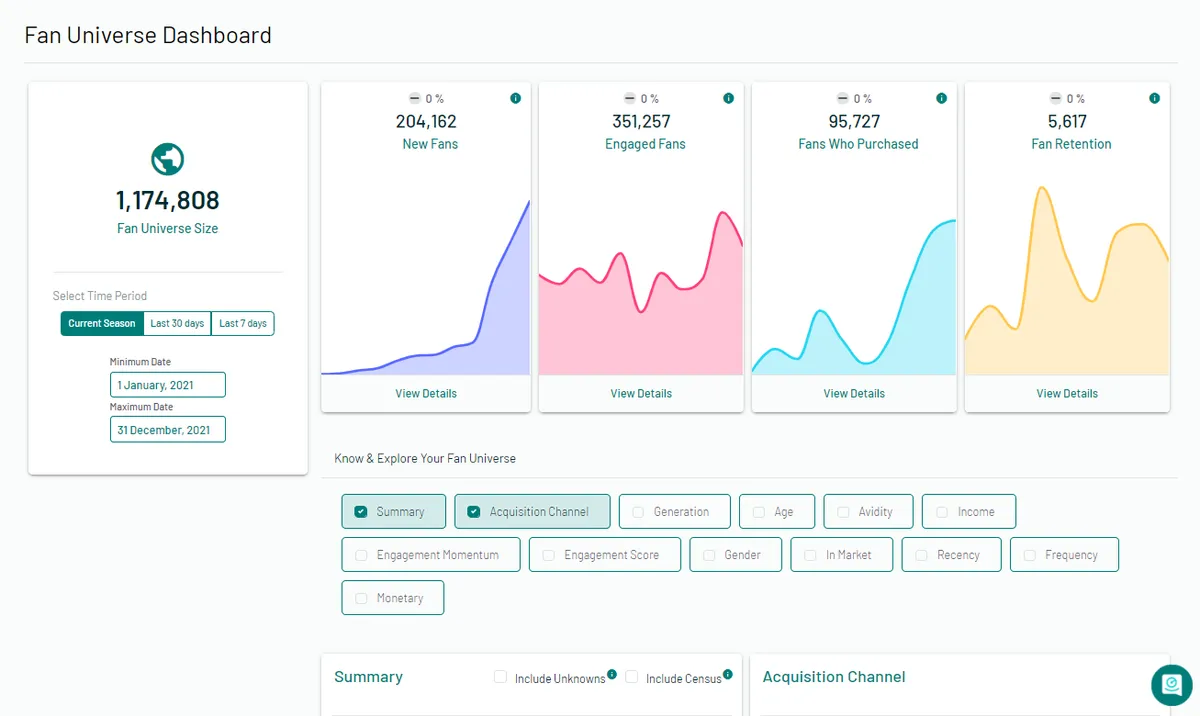Select the Recency checkbox
The image size is (1200, 716).
pos(921,555)
